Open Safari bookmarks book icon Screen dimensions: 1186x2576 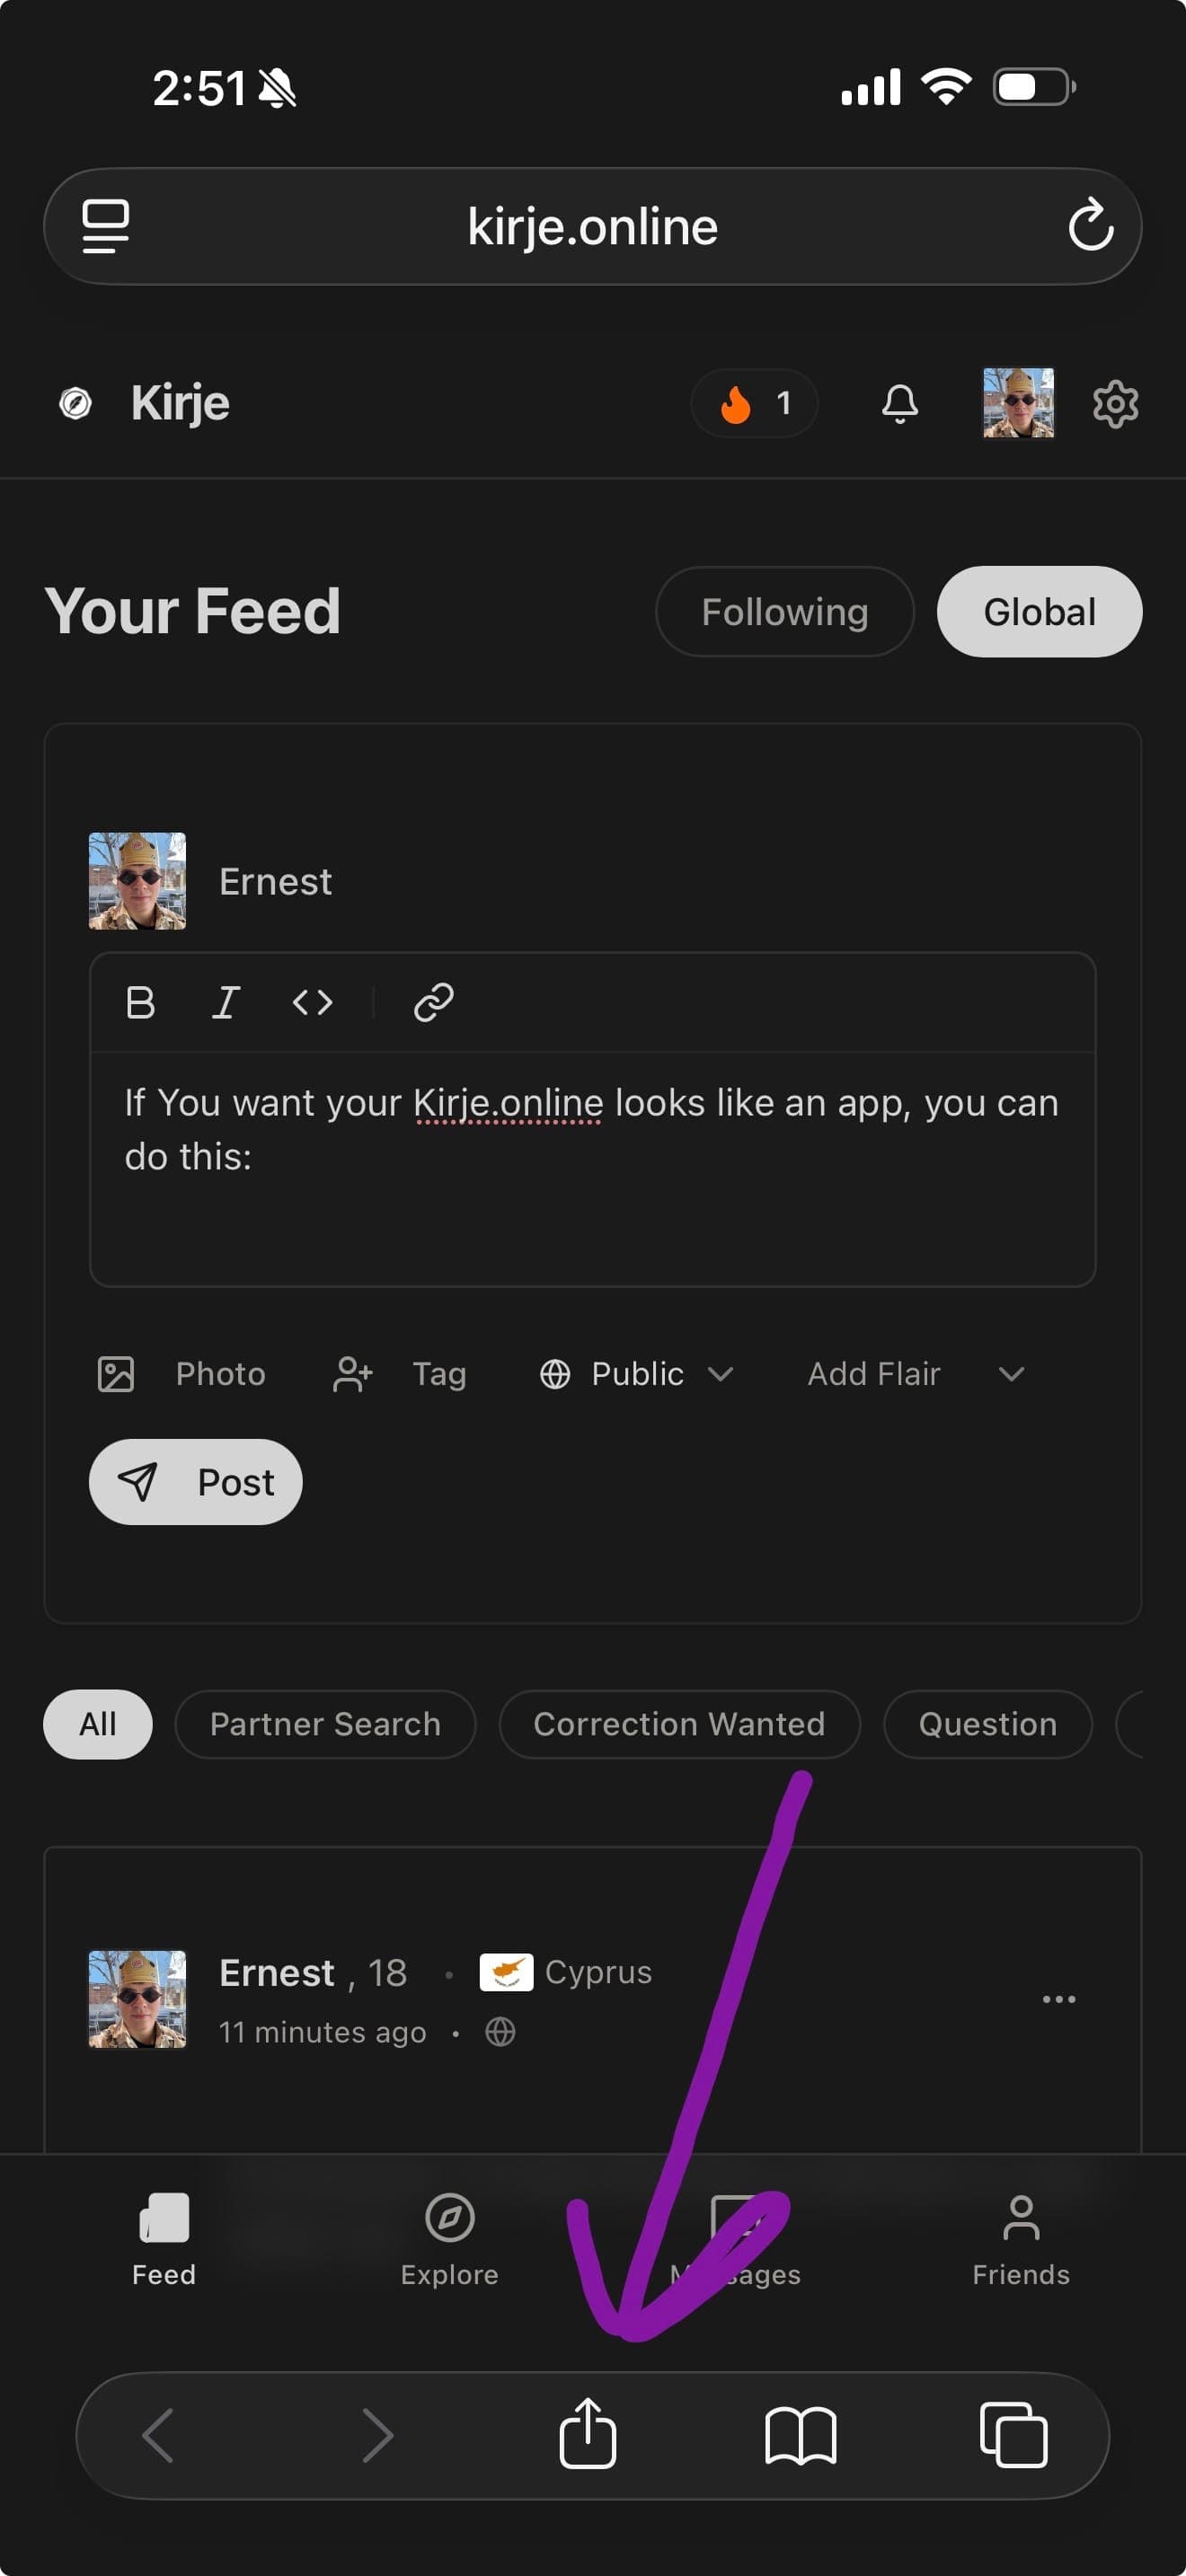click(800, 2436)
